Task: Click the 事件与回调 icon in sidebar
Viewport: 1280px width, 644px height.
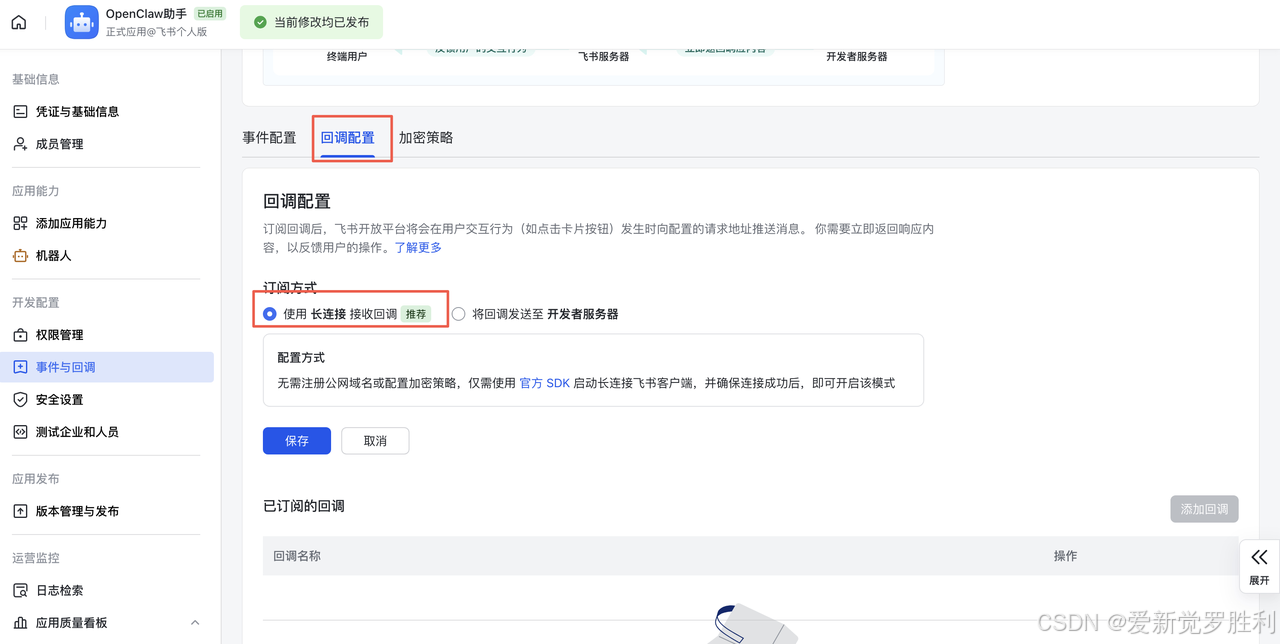Action: (20, 367)
